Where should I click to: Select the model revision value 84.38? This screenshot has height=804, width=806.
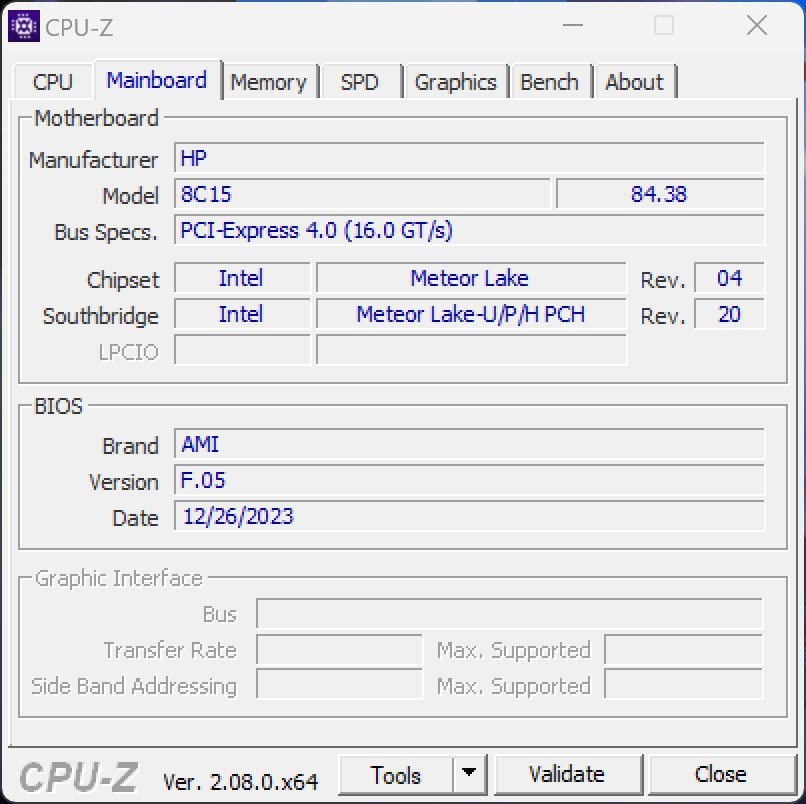[x=661, y=194]
